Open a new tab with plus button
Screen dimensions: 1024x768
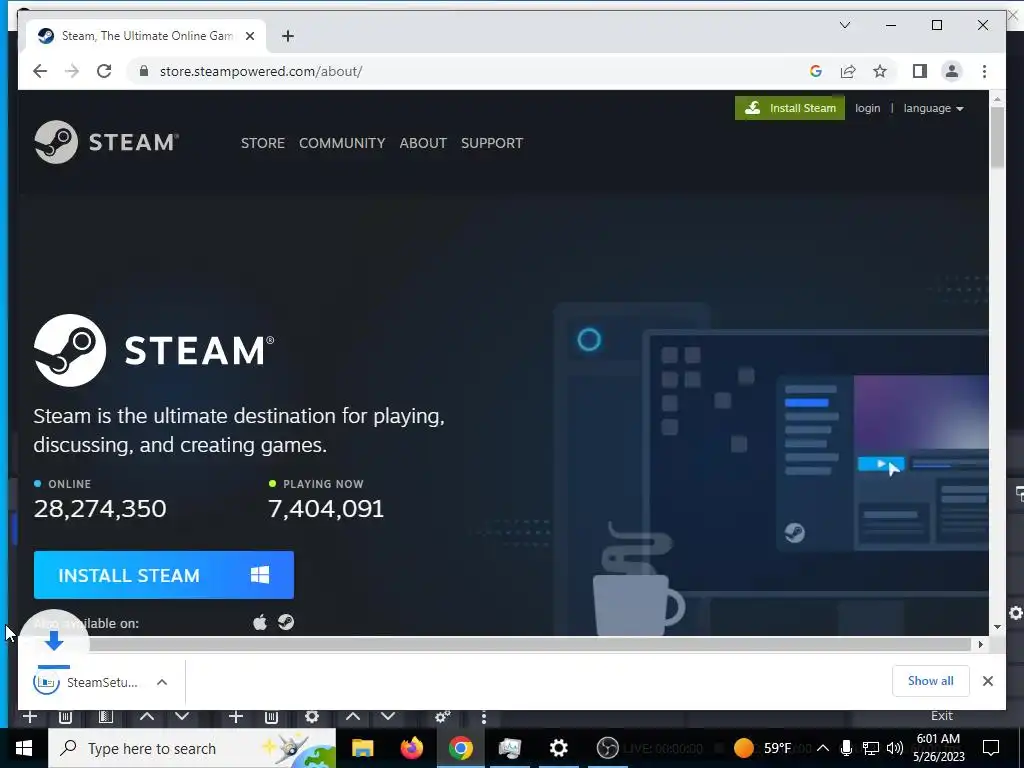[x=288, y=36]
